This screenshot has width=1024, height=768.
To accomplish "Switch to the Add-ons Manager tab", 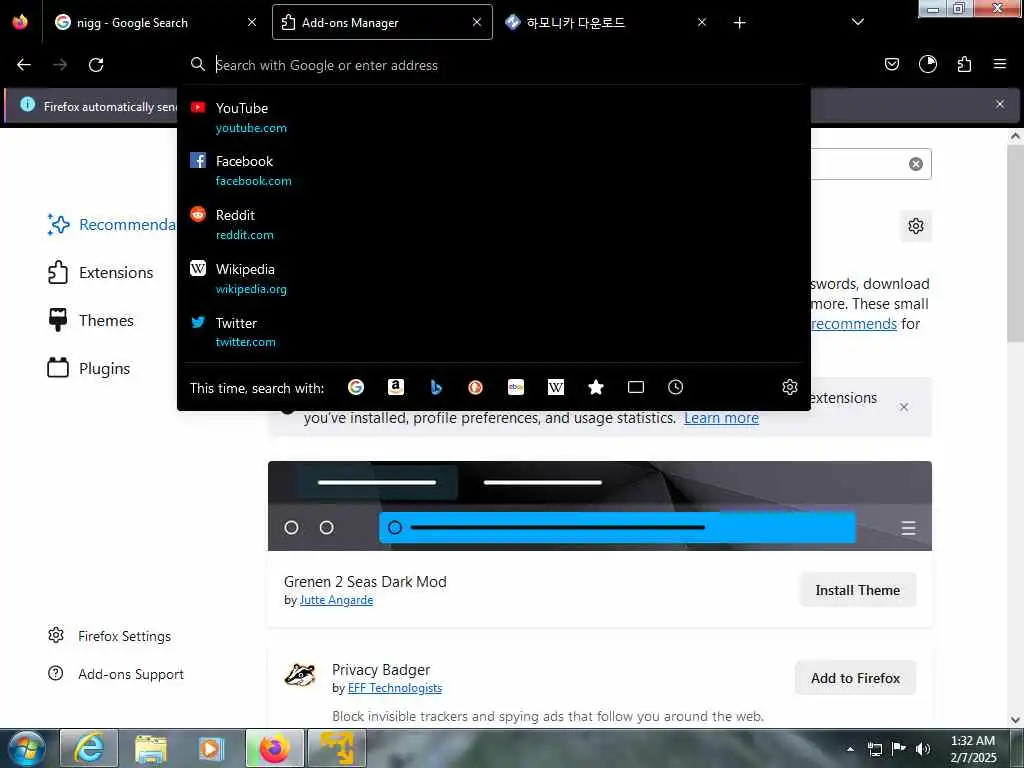I will click(x=382, y=23).
